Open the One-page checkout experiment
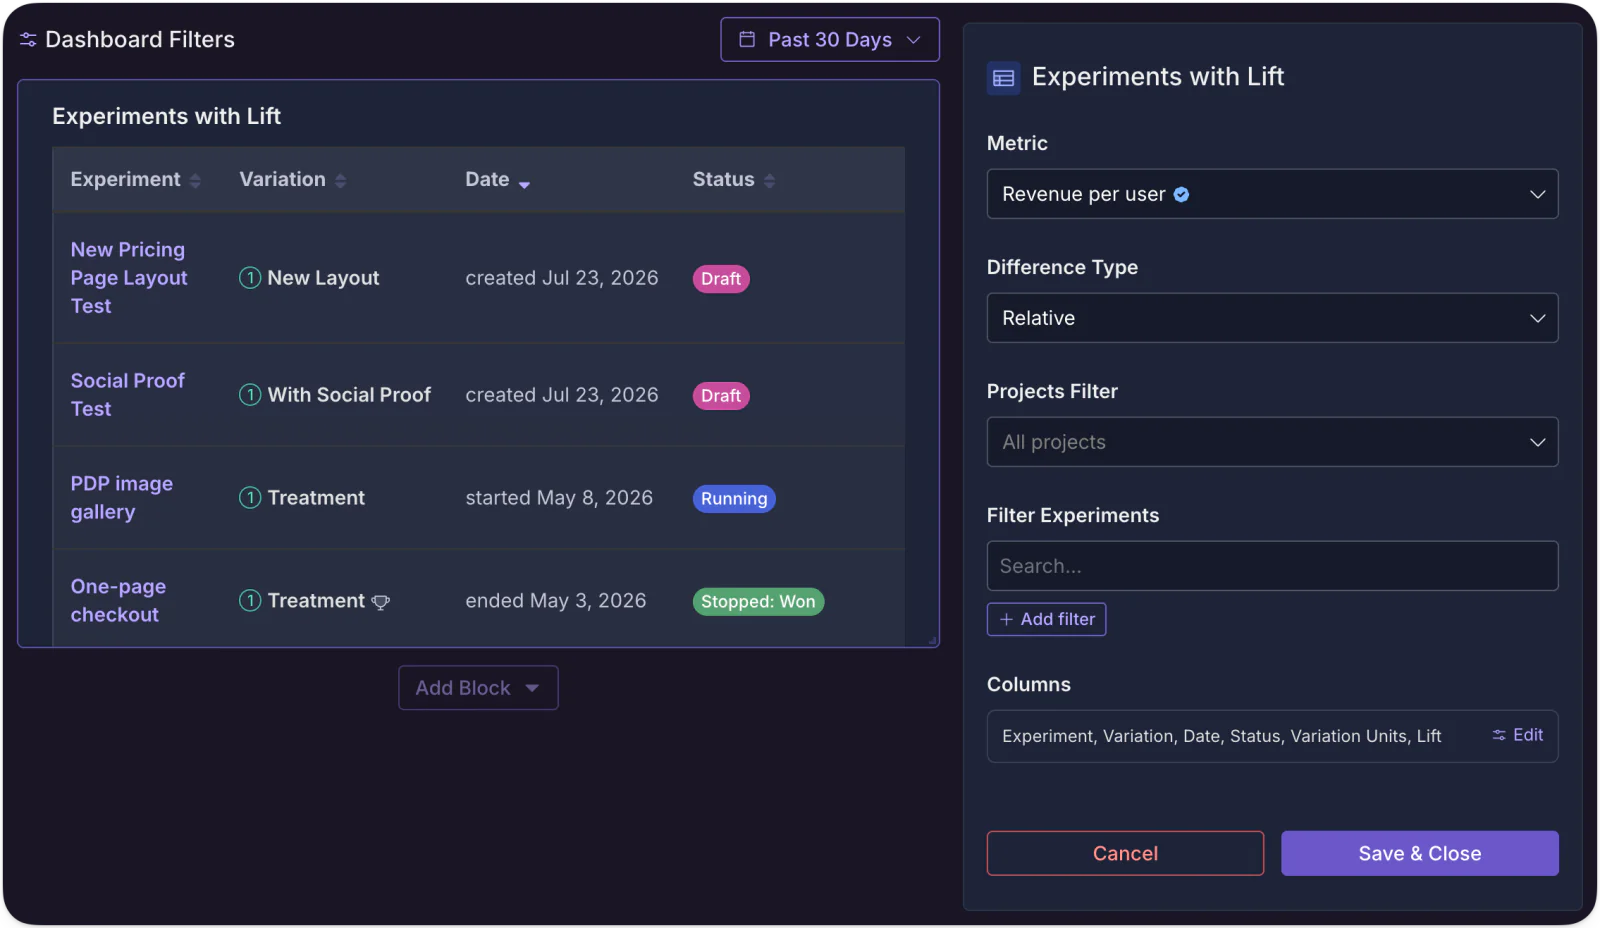This screenshot has width=1600, height=928. [118, 601]
